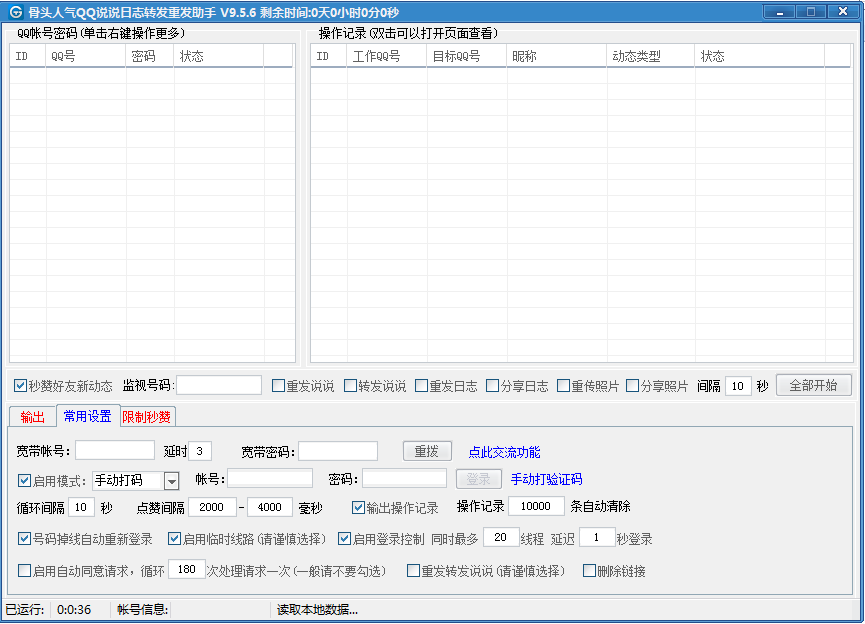Click 动态类型 column header in records

pos(651,56)
